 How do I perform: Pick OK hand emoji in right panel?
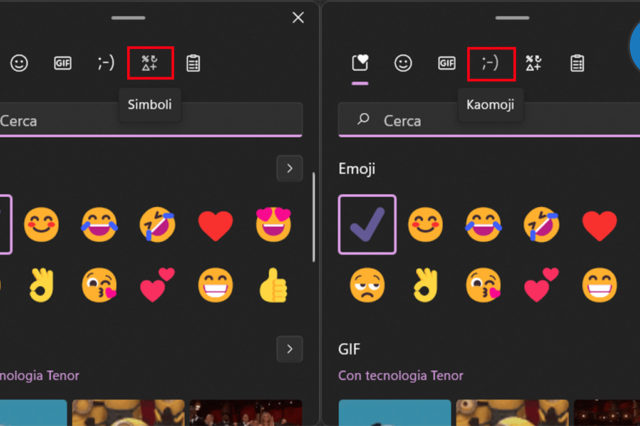(x=425, y=285)
